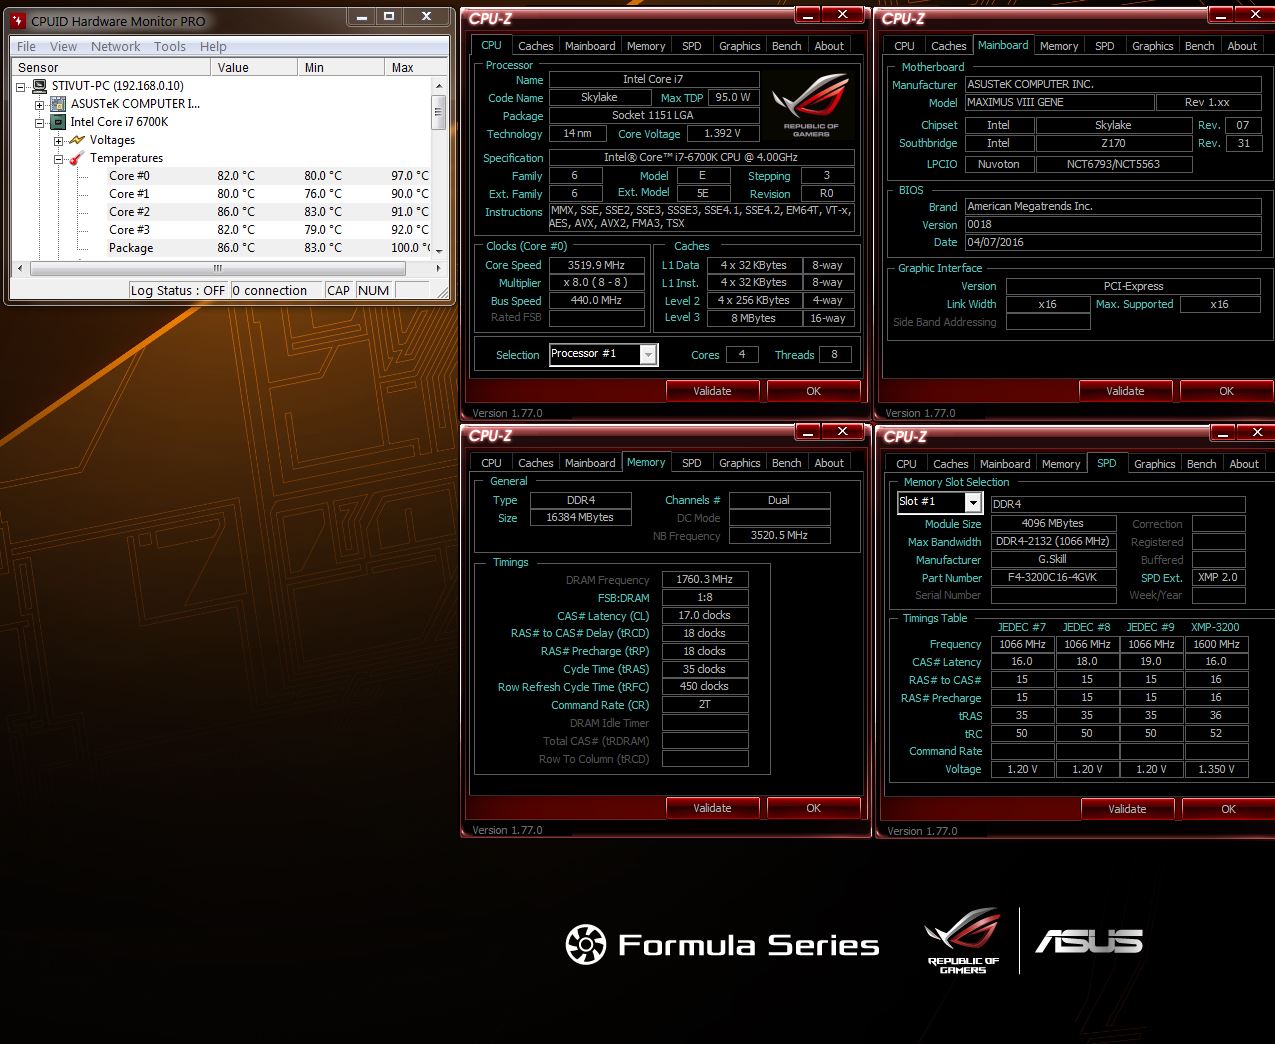Click the Min column header

(x=340, y=67)
